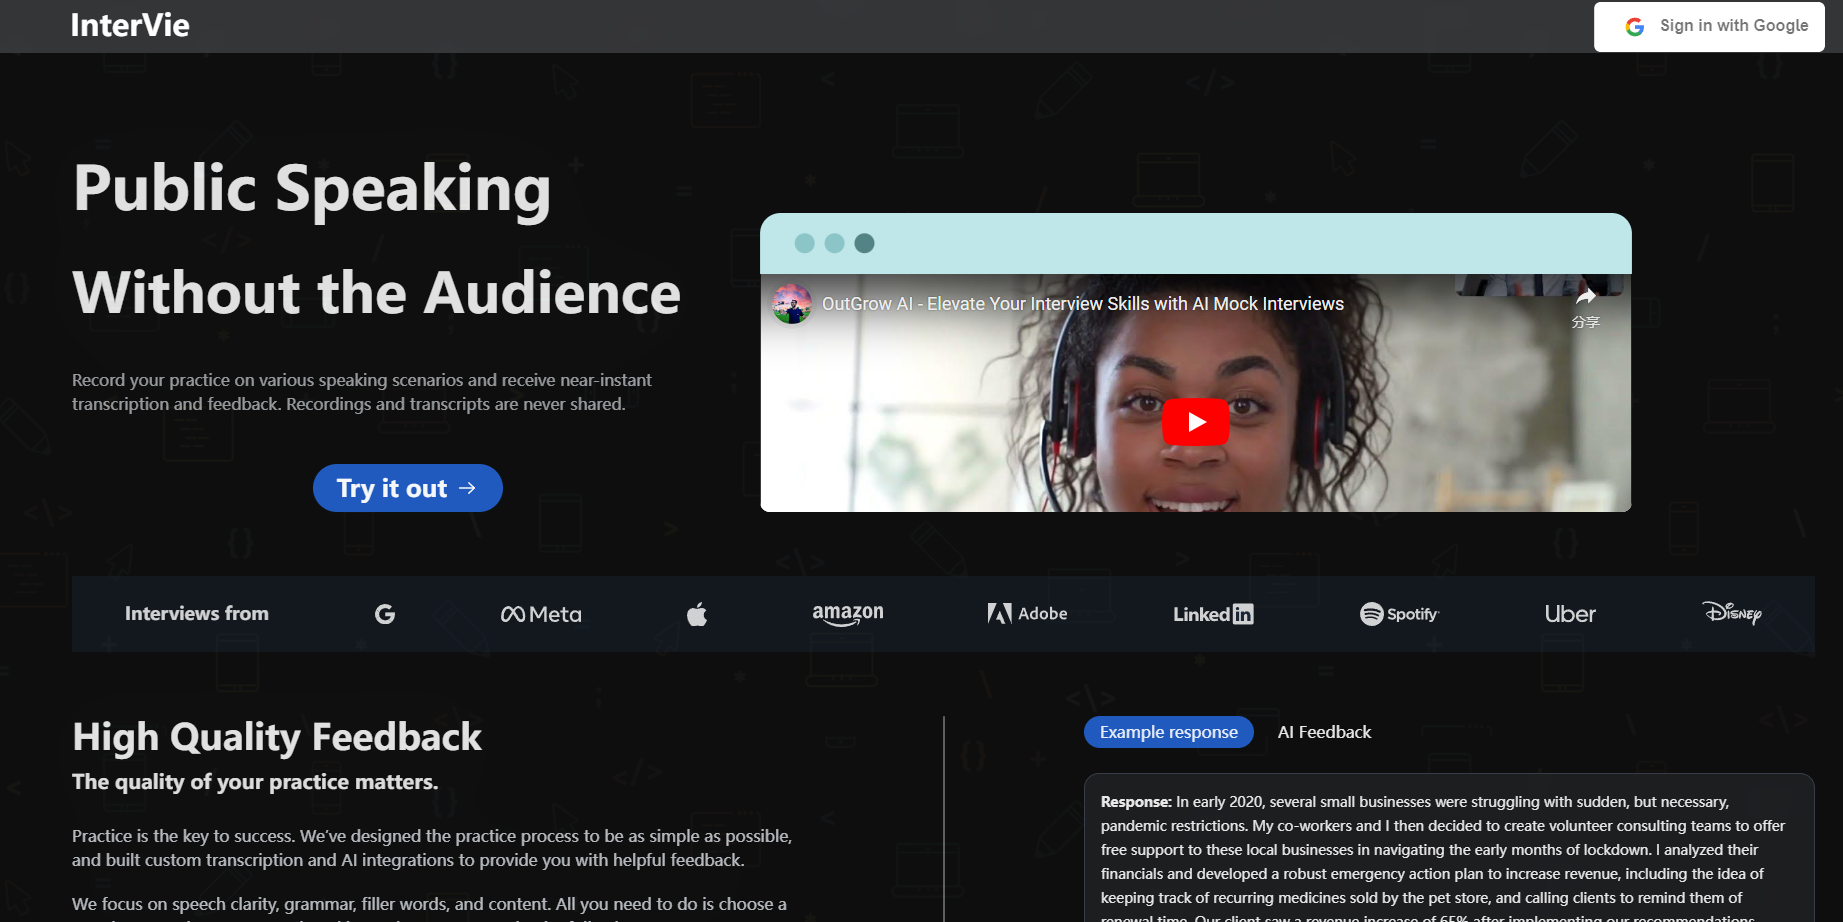
Task: Click the Google logo in the interviews row
Action: tap(385, 614)
